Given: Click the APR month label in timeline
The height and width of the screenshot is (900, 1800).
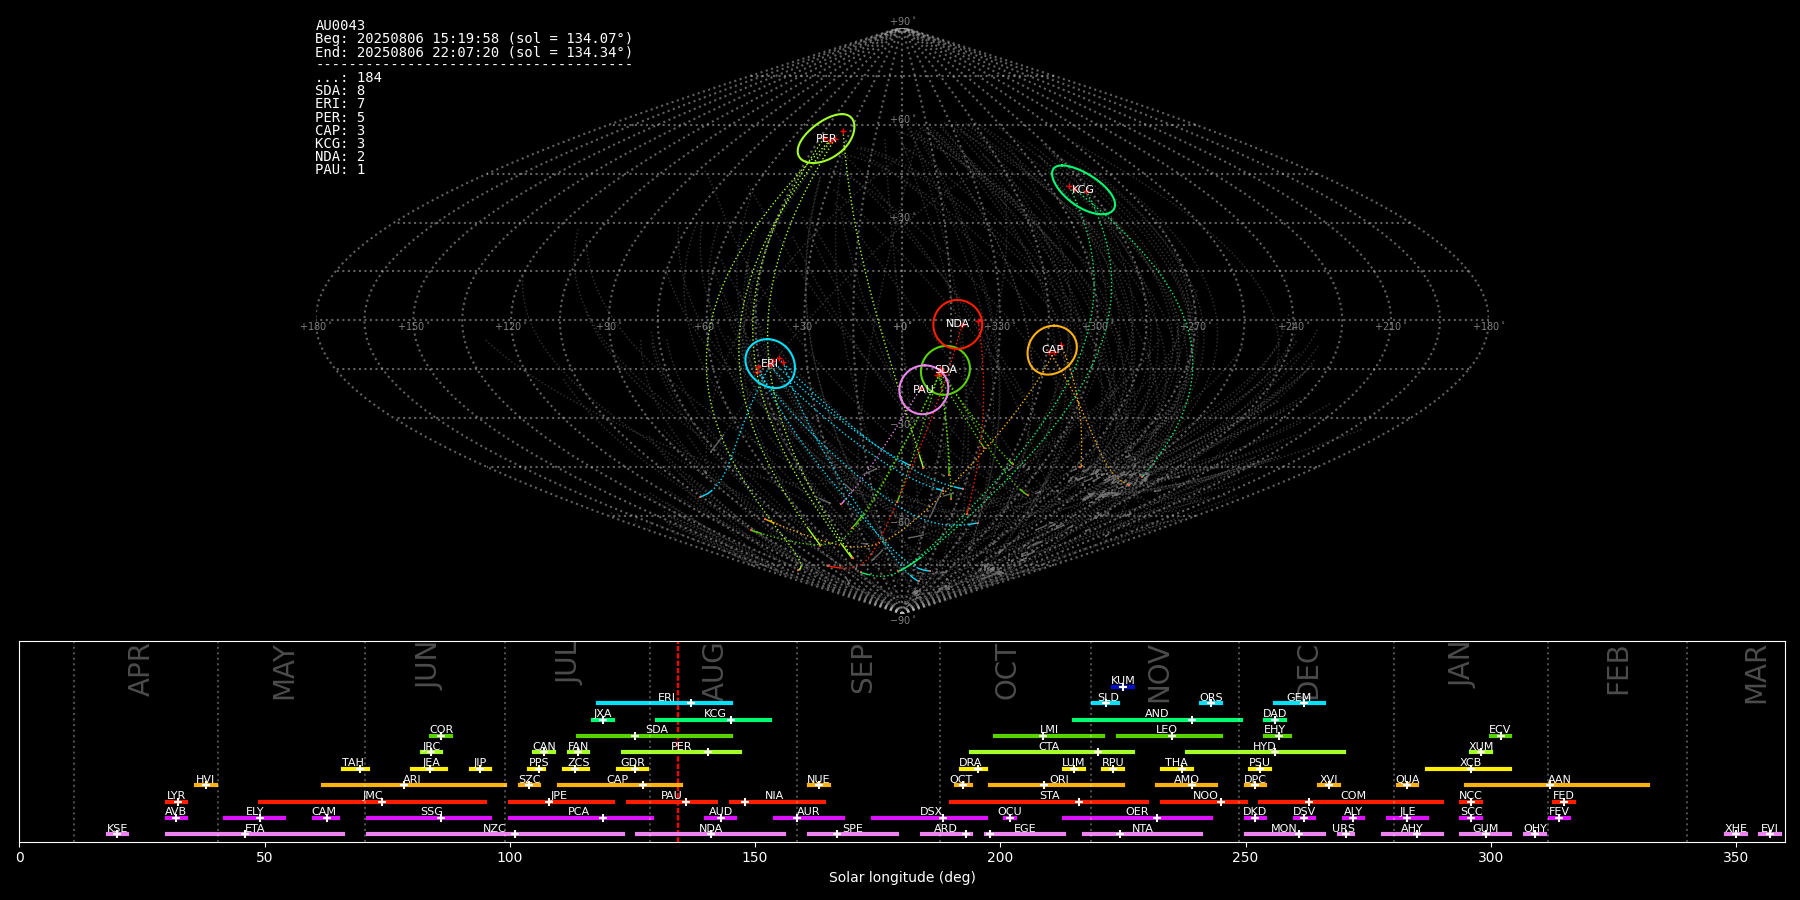Looking at the screenshot, I should point(139,671).
